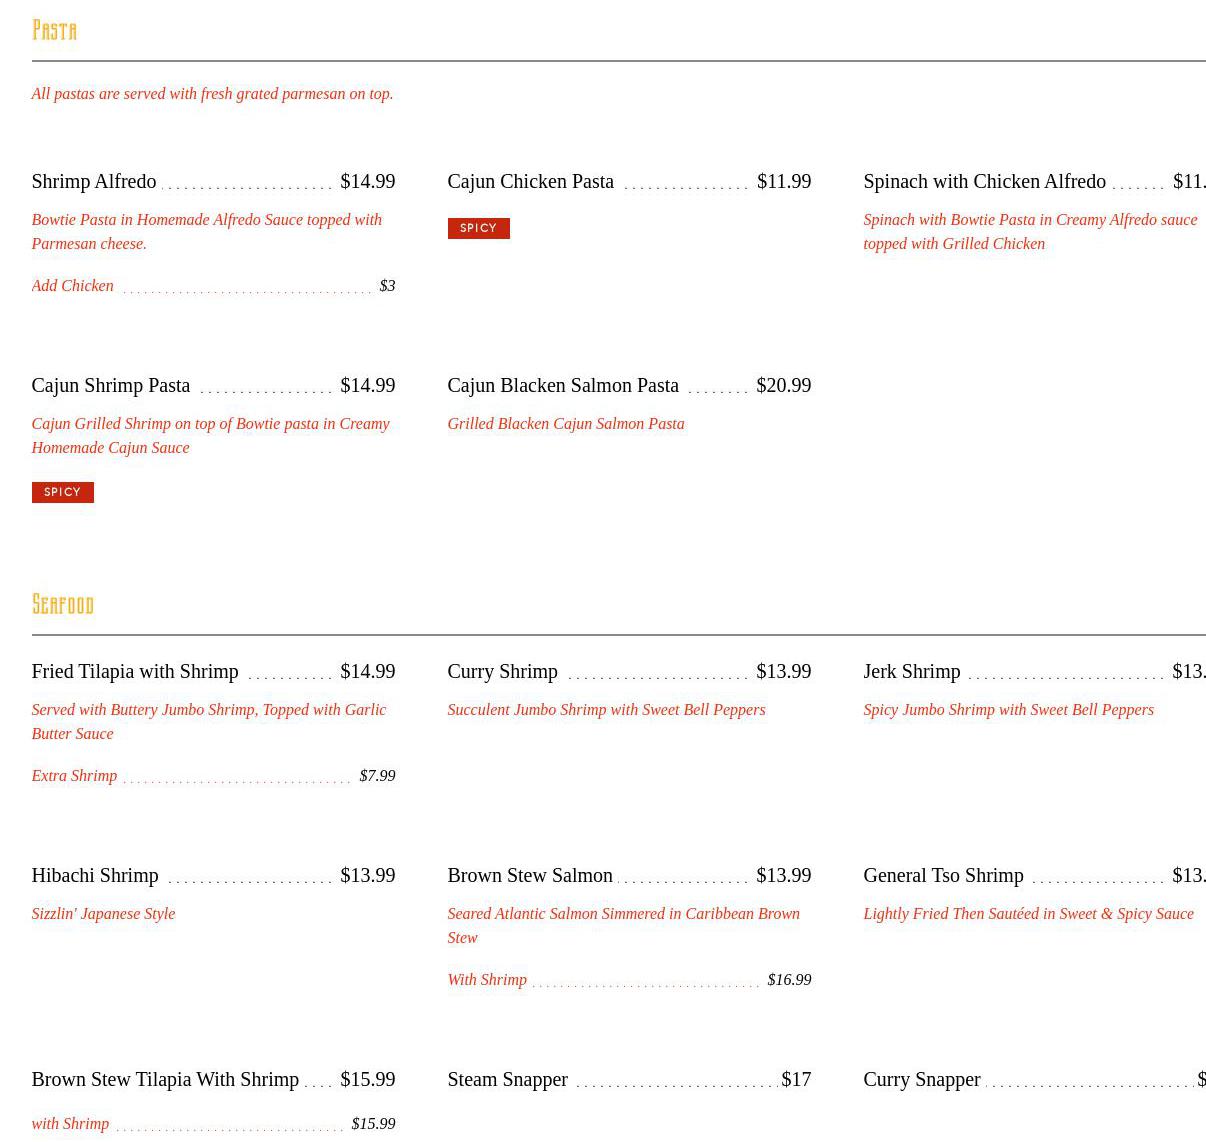Image resolution: width=1206 pixels, height=1142 pixels.
Task: Select the Cajun Chicken Pasta title
Action: pyautogui.click(x=530, y=181)
